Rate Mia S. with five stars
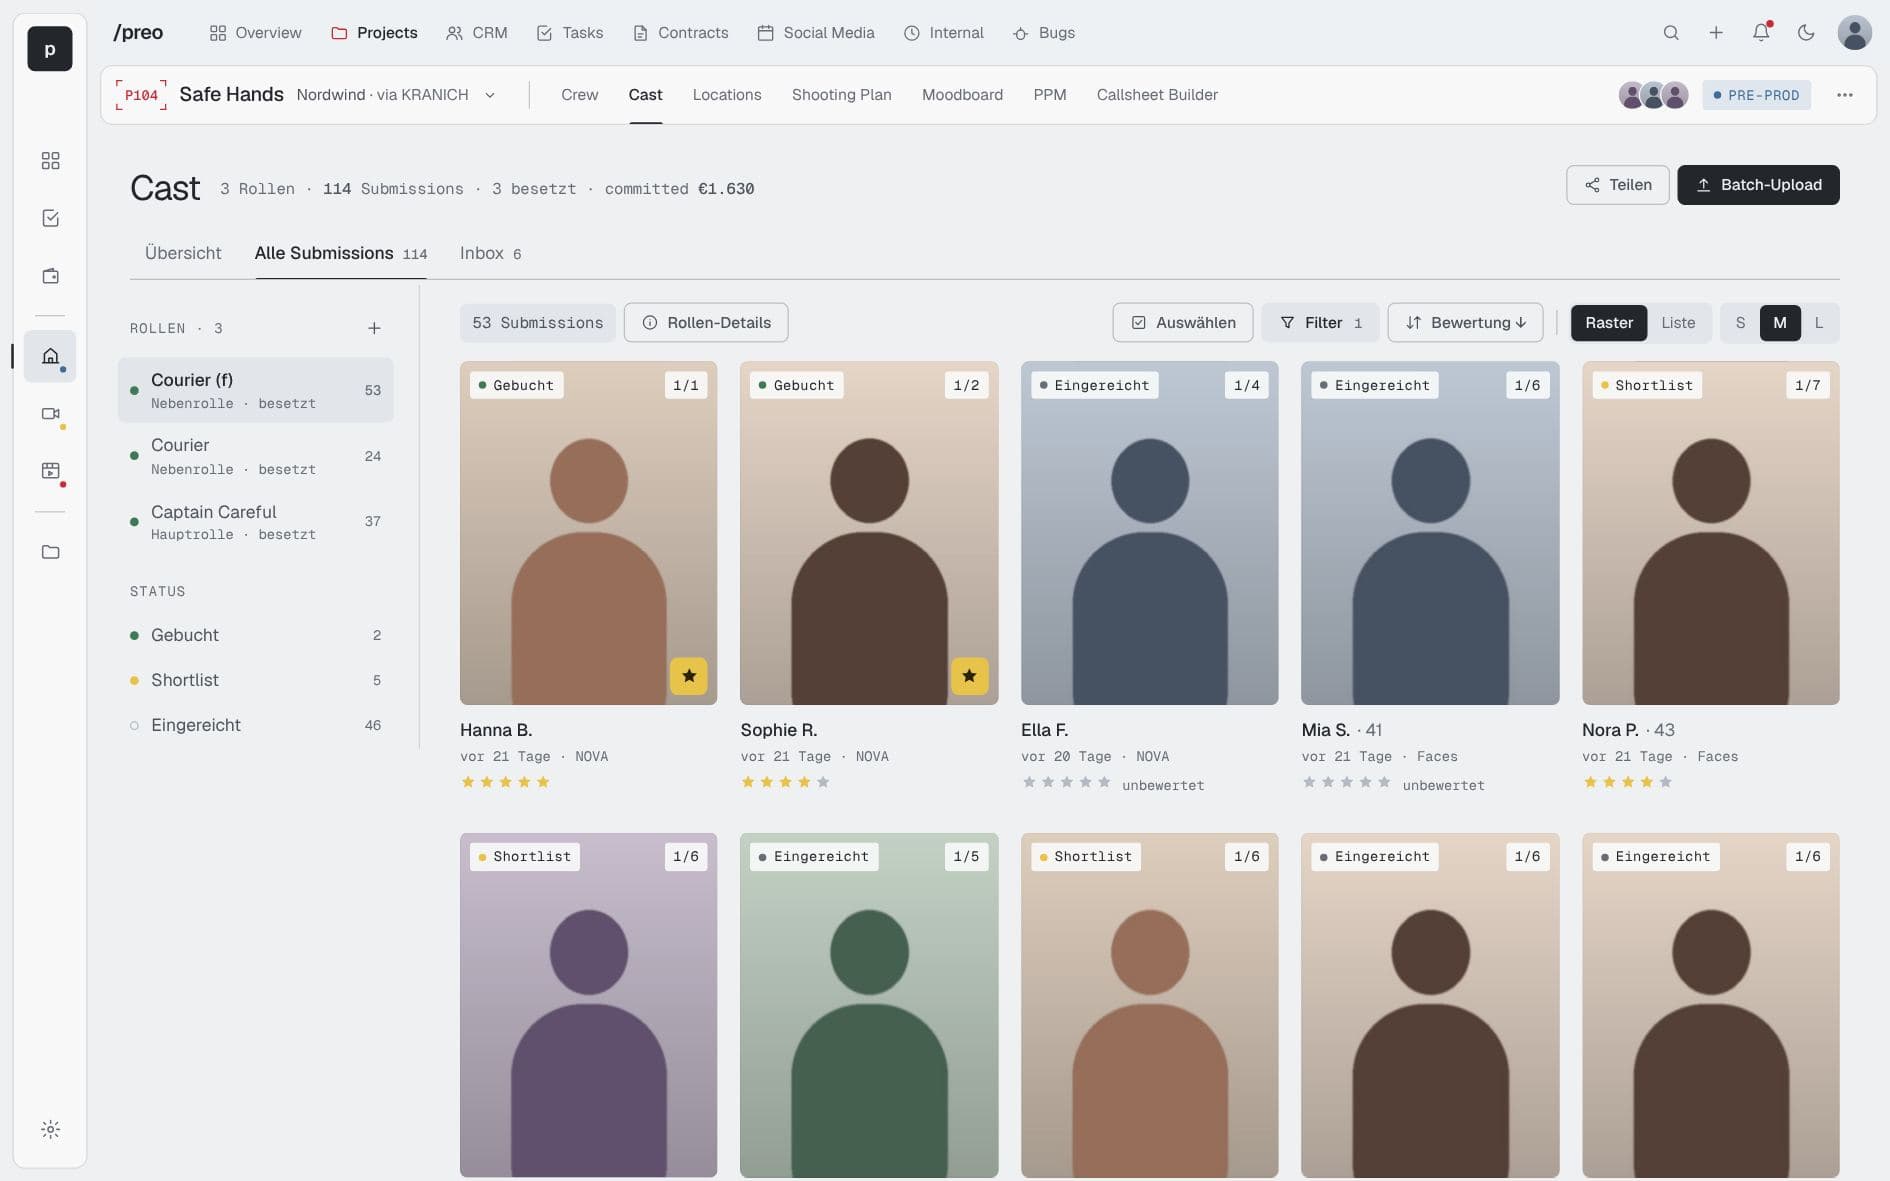Screen dimensions: 1890x1181 coord(1384,782)
